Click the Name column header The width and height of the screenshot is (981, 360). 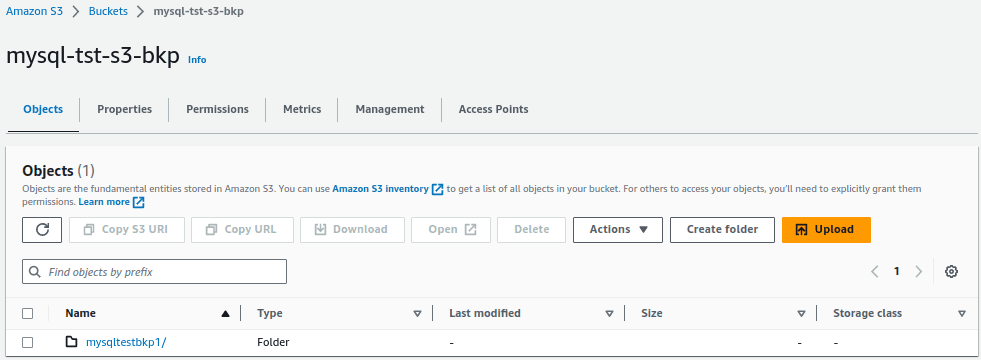pyautogui.click(x=81, y=314)
